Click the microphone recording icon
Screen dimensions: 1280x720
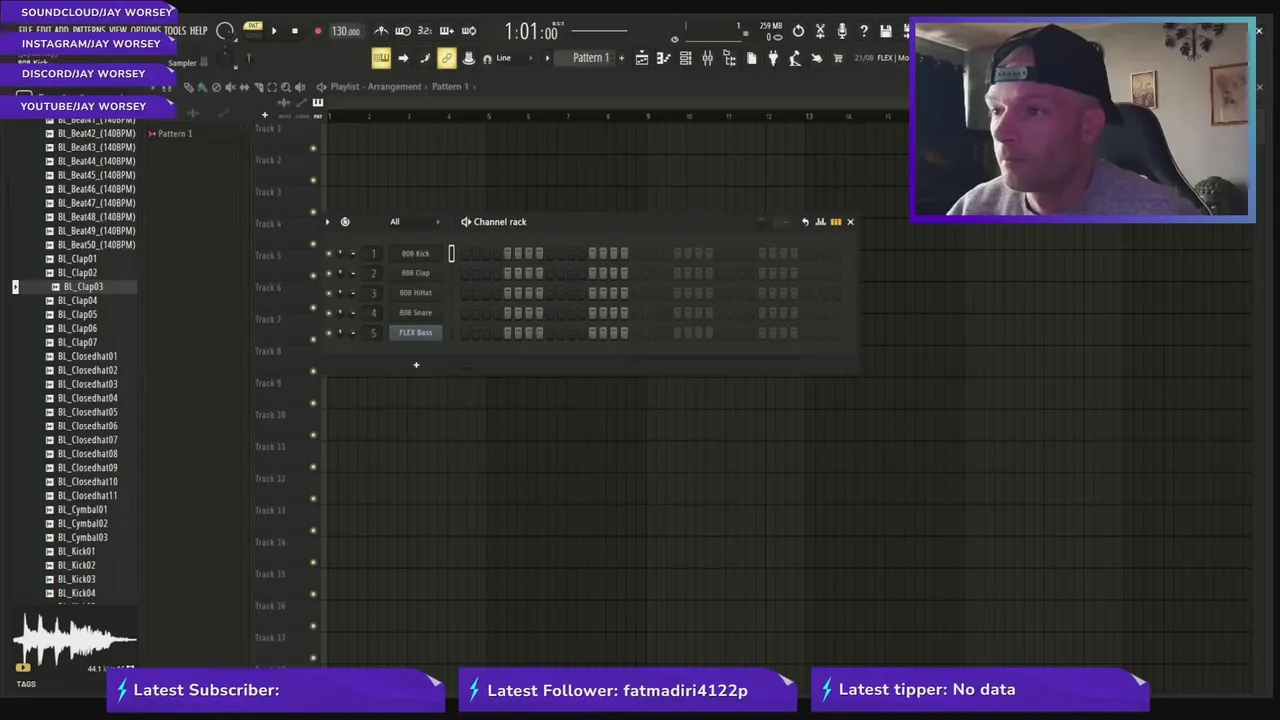[x=842, y=31]
